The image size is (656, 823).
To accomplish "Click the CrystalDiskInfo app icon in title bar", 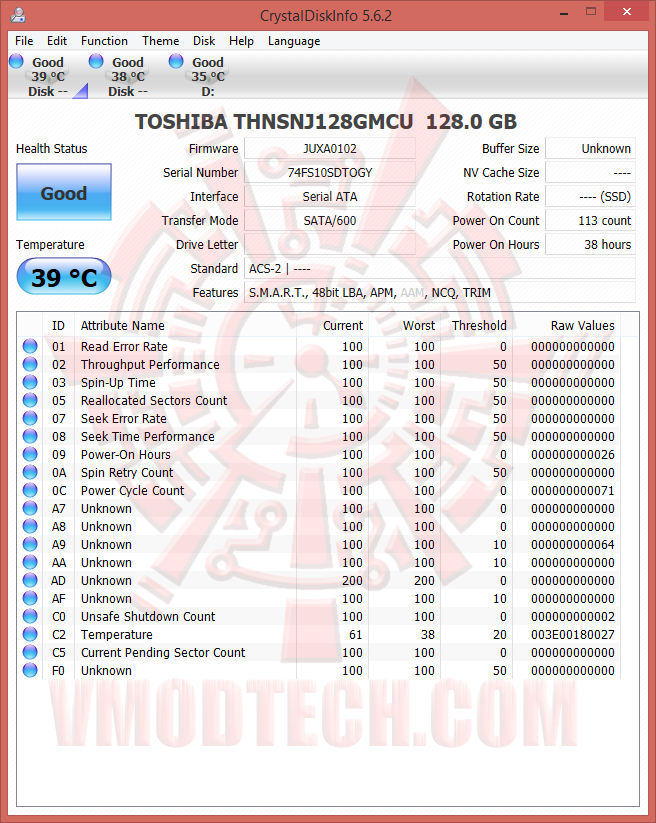I will point(18,15).
